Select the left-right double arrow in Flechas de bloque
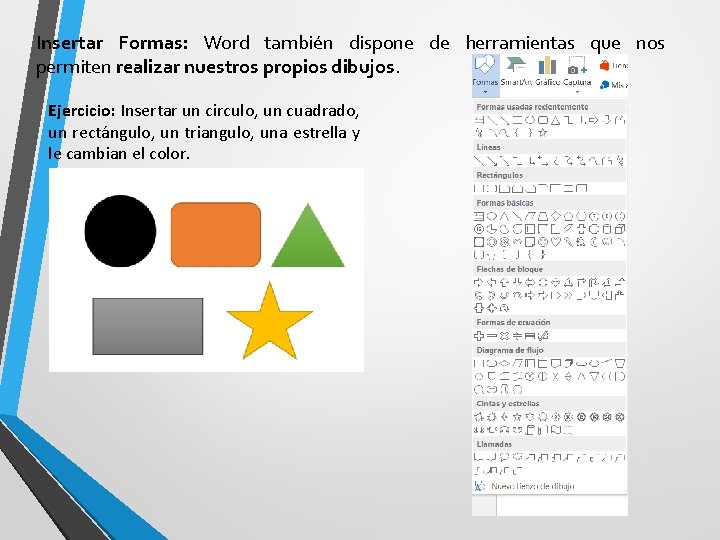The width and height of the screenshot is (720, 540). click(x=530, y=282)
